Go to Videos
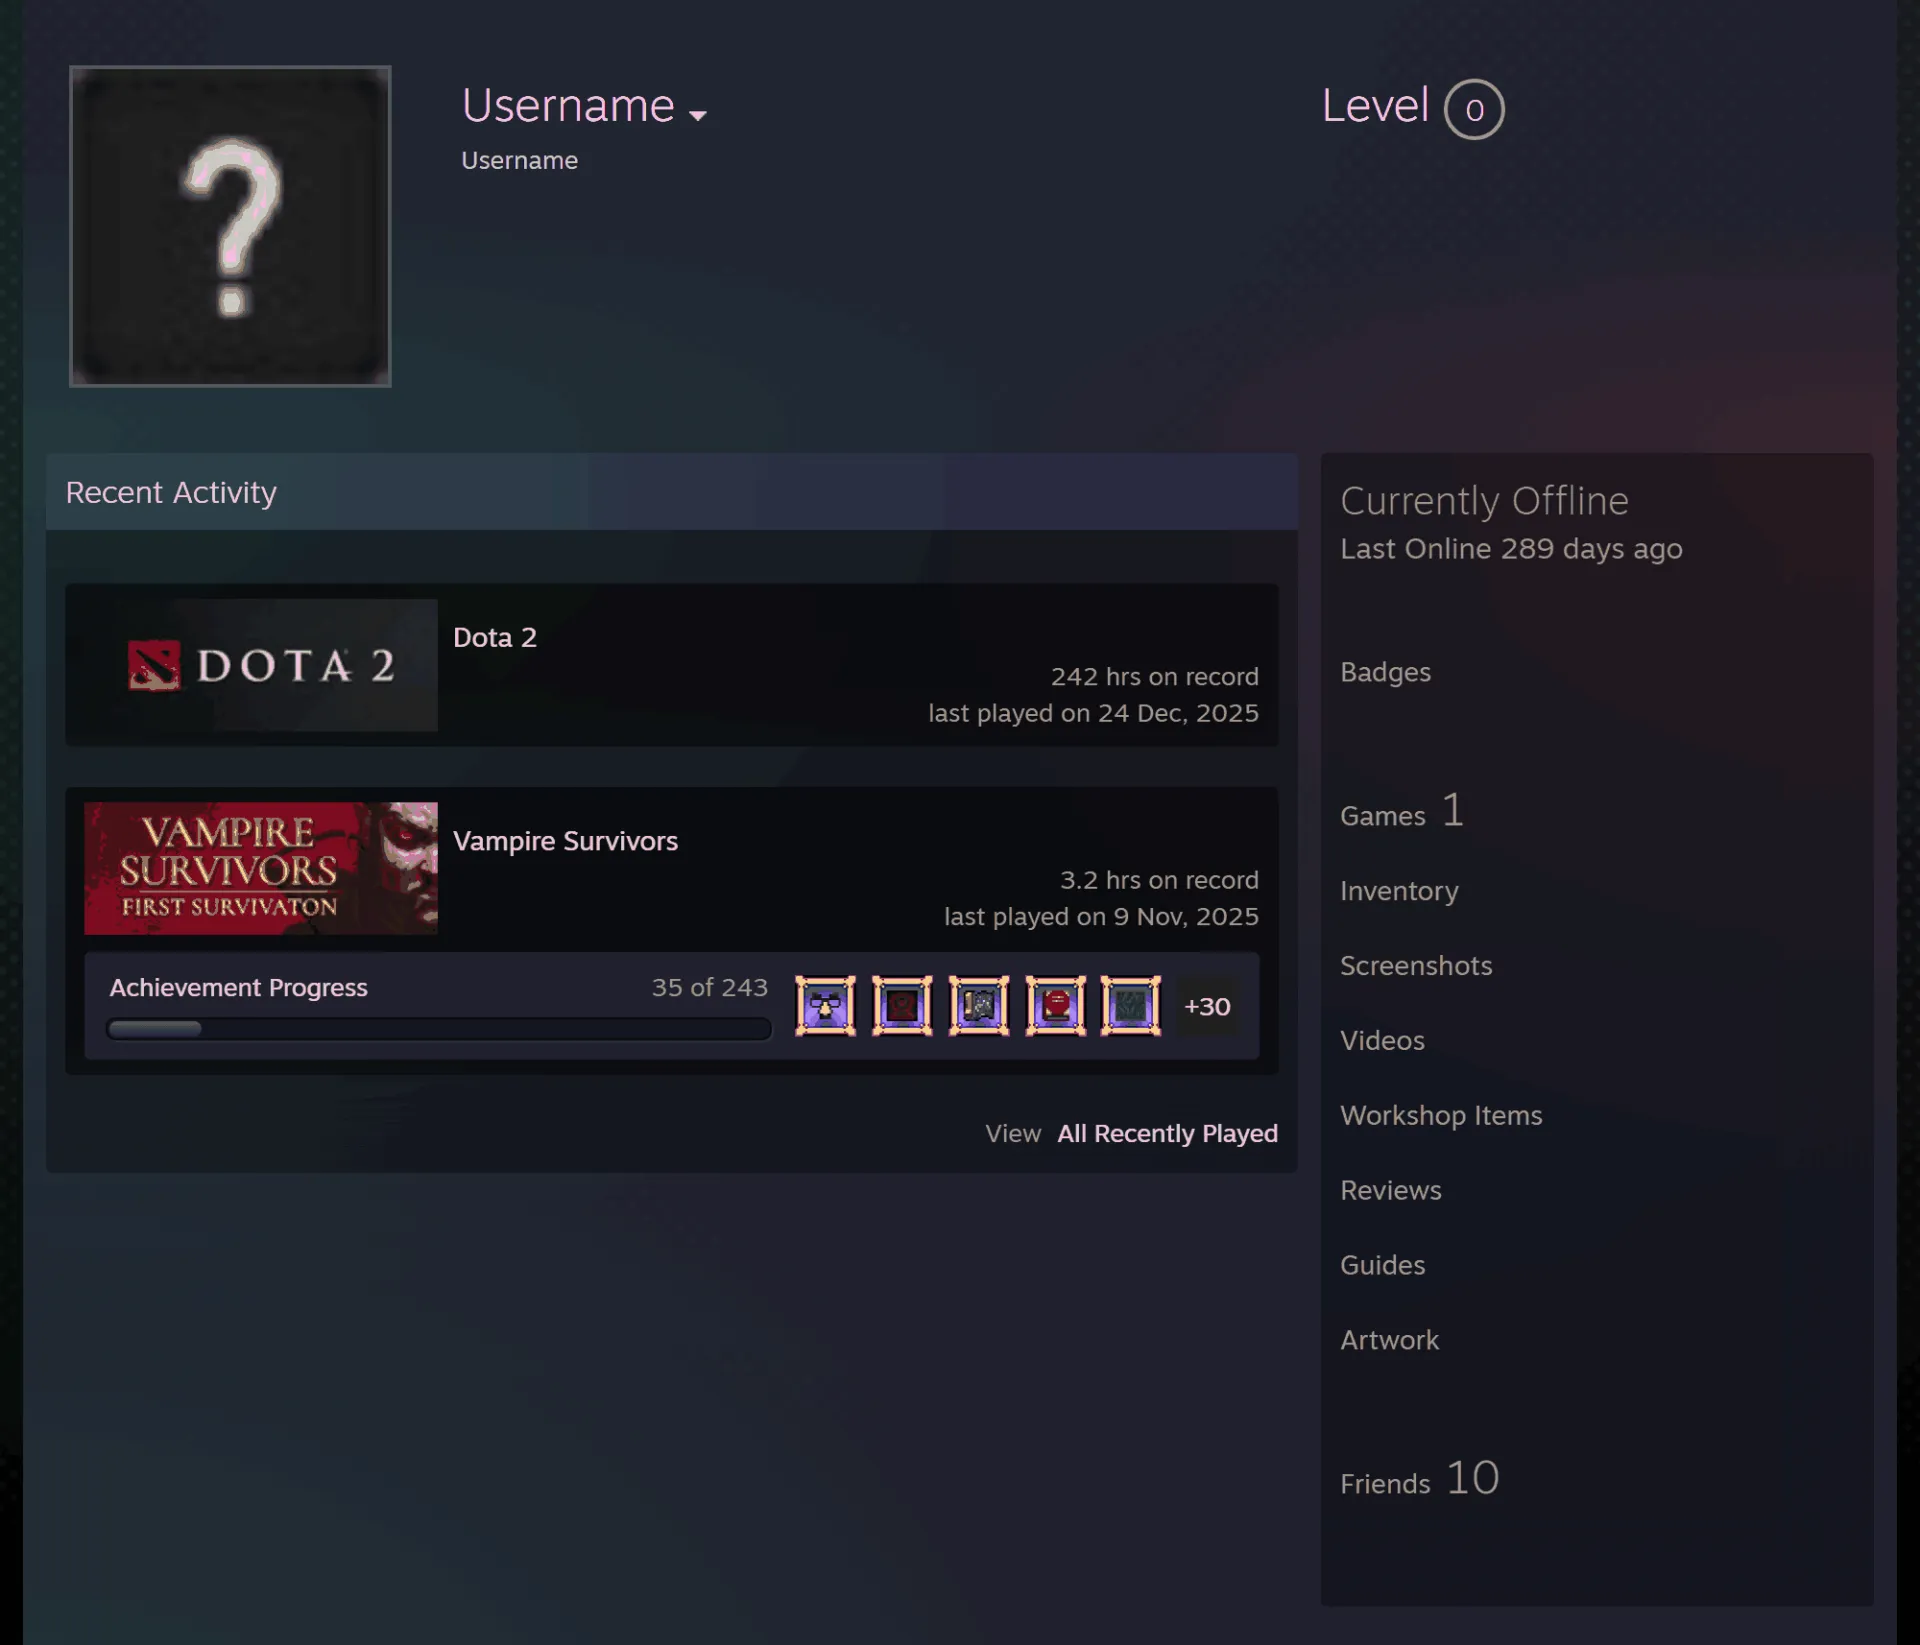The height and width of the screenshot is (1645, 1920). [x=1382, y=1041]
